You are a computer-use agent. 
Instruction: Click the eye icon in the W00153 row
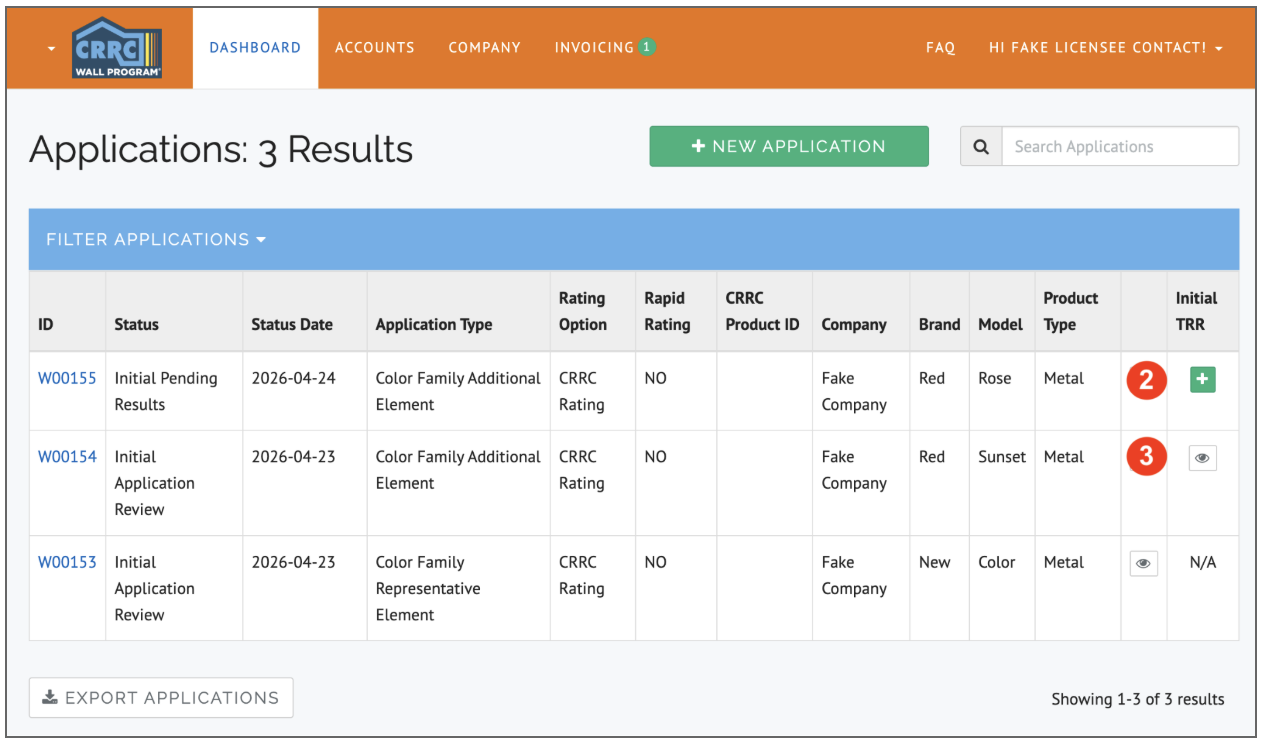click(1143, 564)
